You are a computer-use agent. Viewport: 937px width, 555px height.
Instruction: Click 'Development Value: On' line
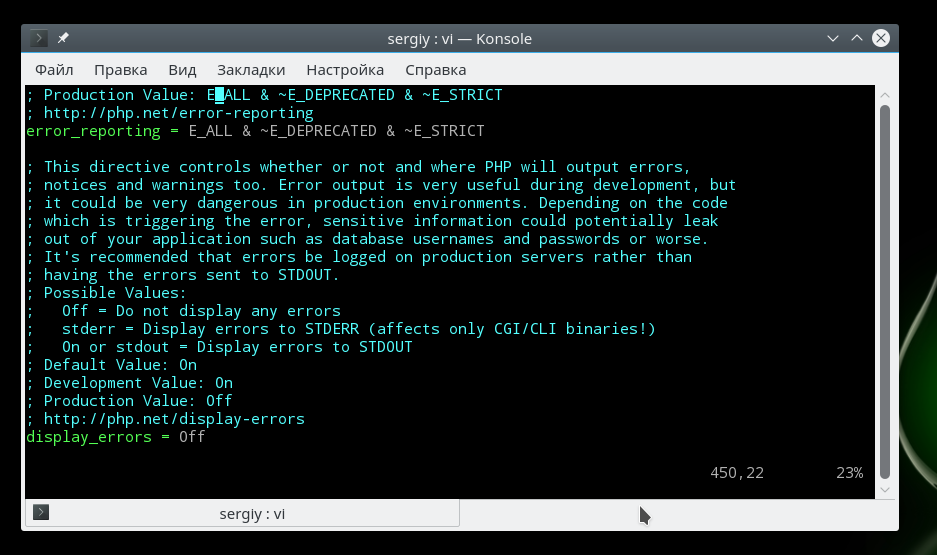129,383
